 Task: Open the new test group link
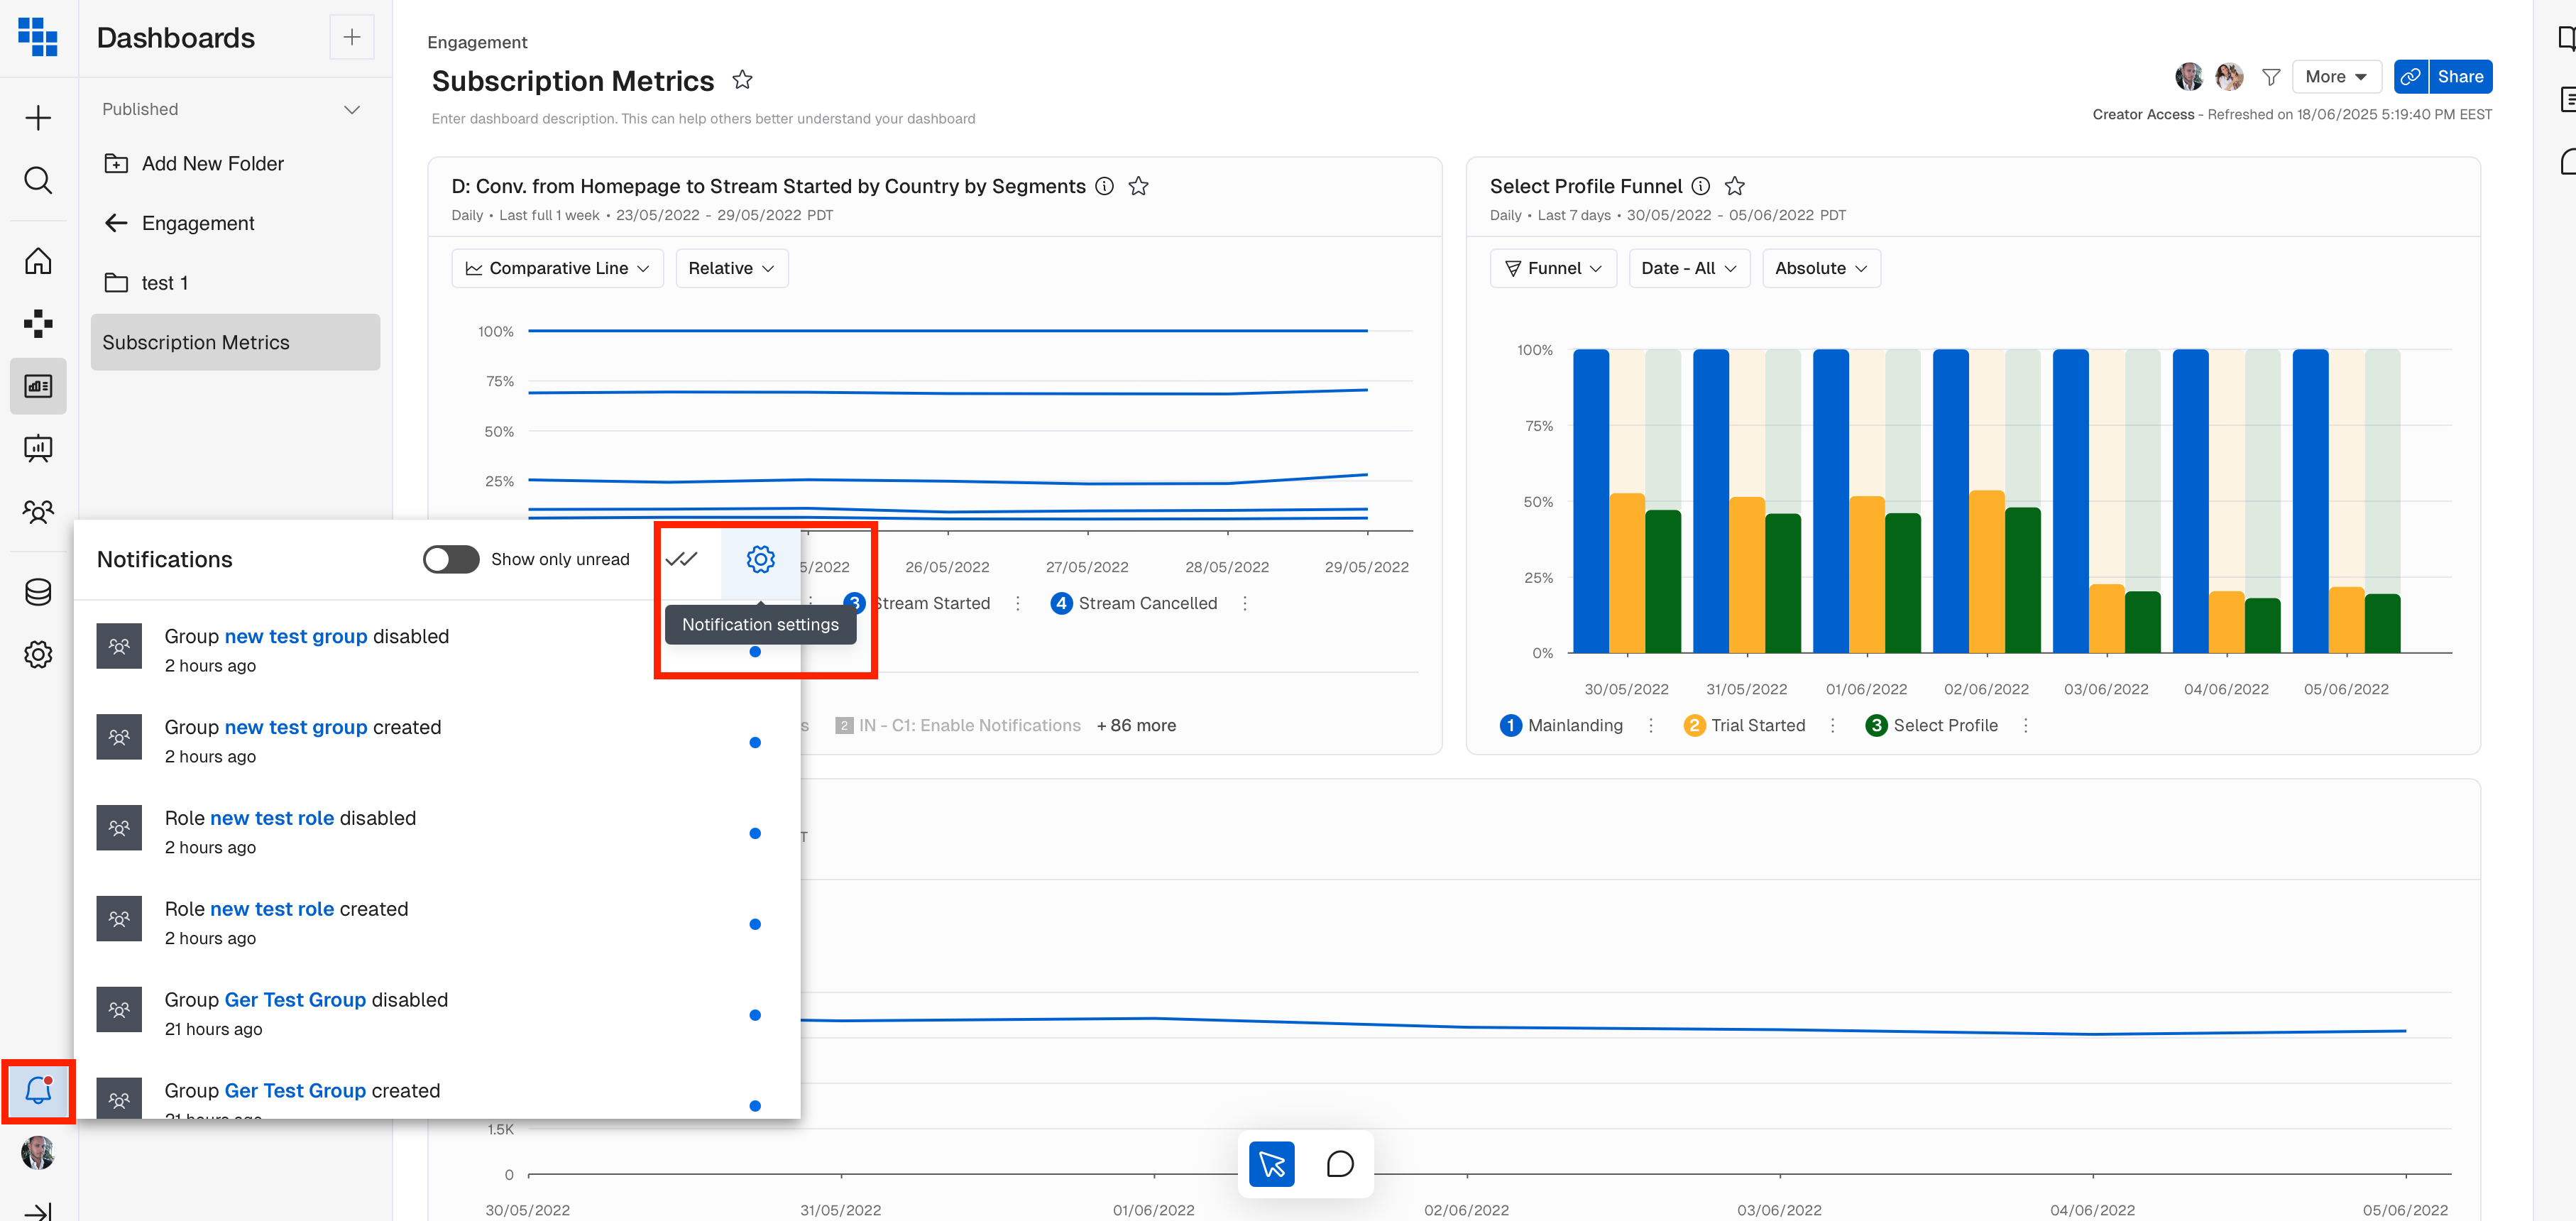pos(296,636)
